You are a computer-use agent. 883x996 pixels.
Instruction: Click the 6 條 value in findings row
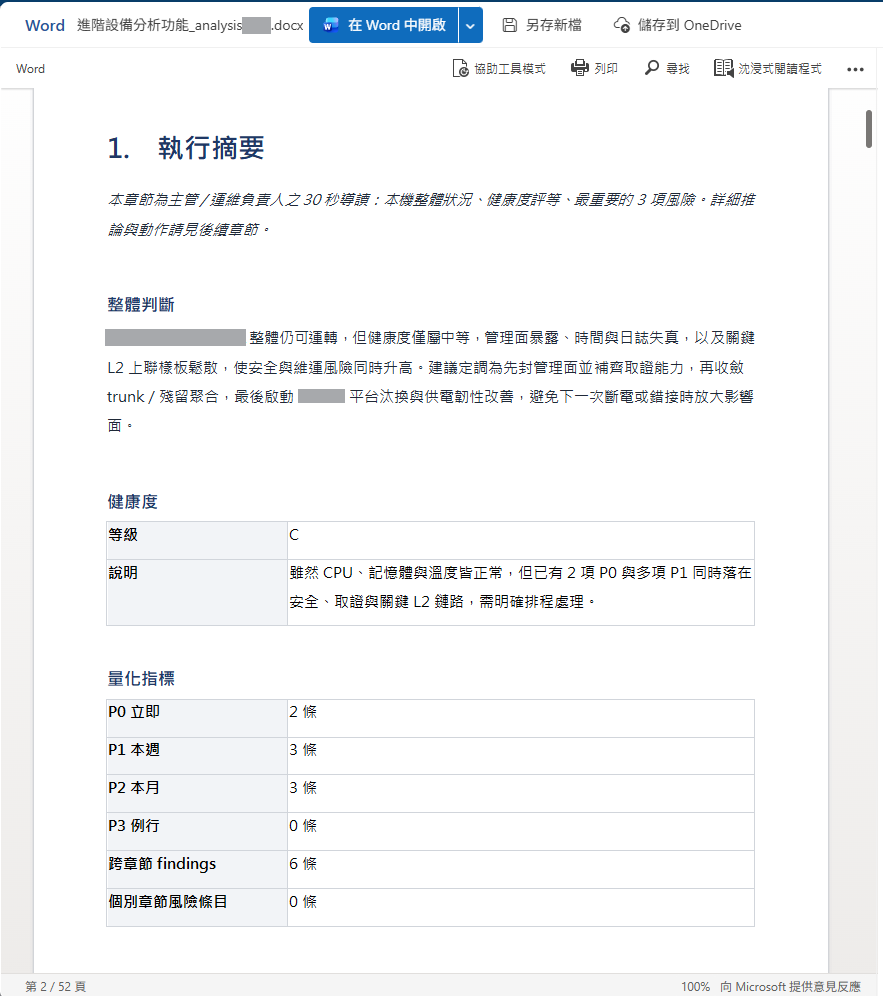pos(303,864)
